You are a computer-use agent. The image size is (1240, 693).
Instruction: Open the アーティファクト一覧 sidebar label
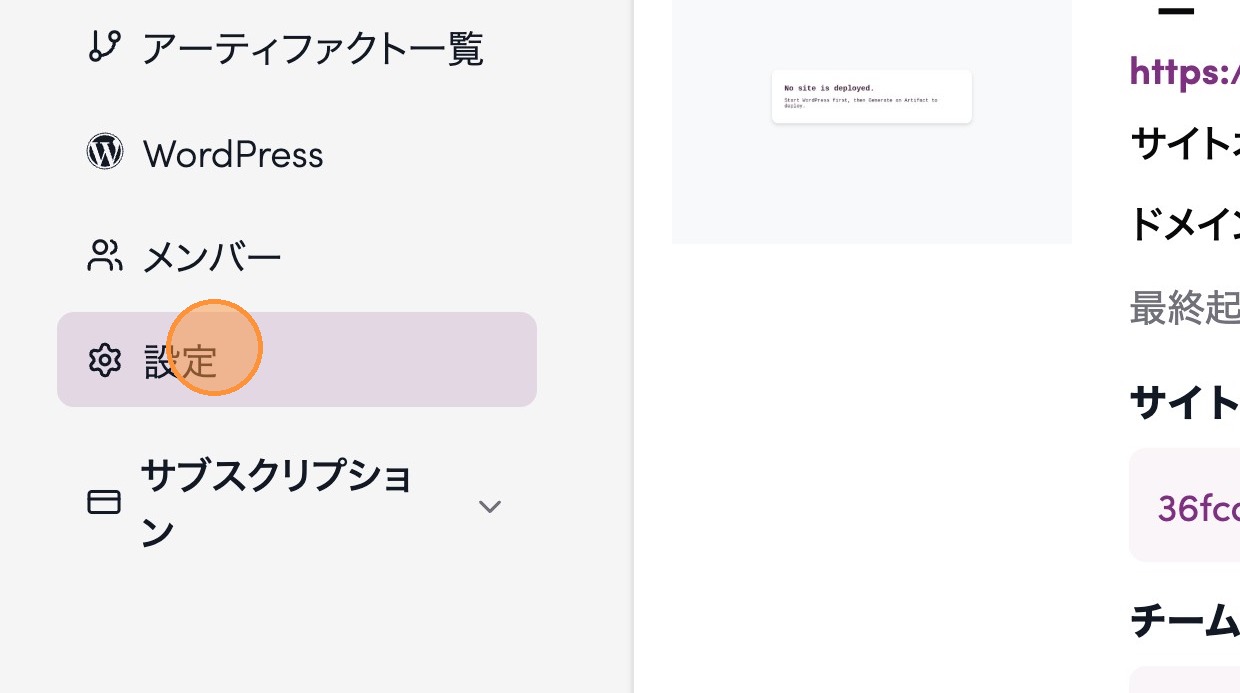[312, 48]
